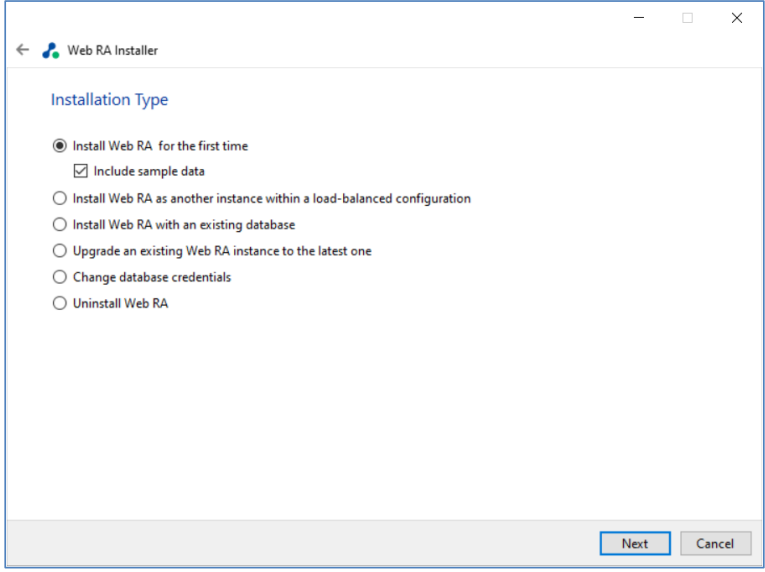Image resolution: width=765 pixels, height=572 pixels.
Task: Click the 'Uninstall Web RA' label text
Action: [121, 304]
